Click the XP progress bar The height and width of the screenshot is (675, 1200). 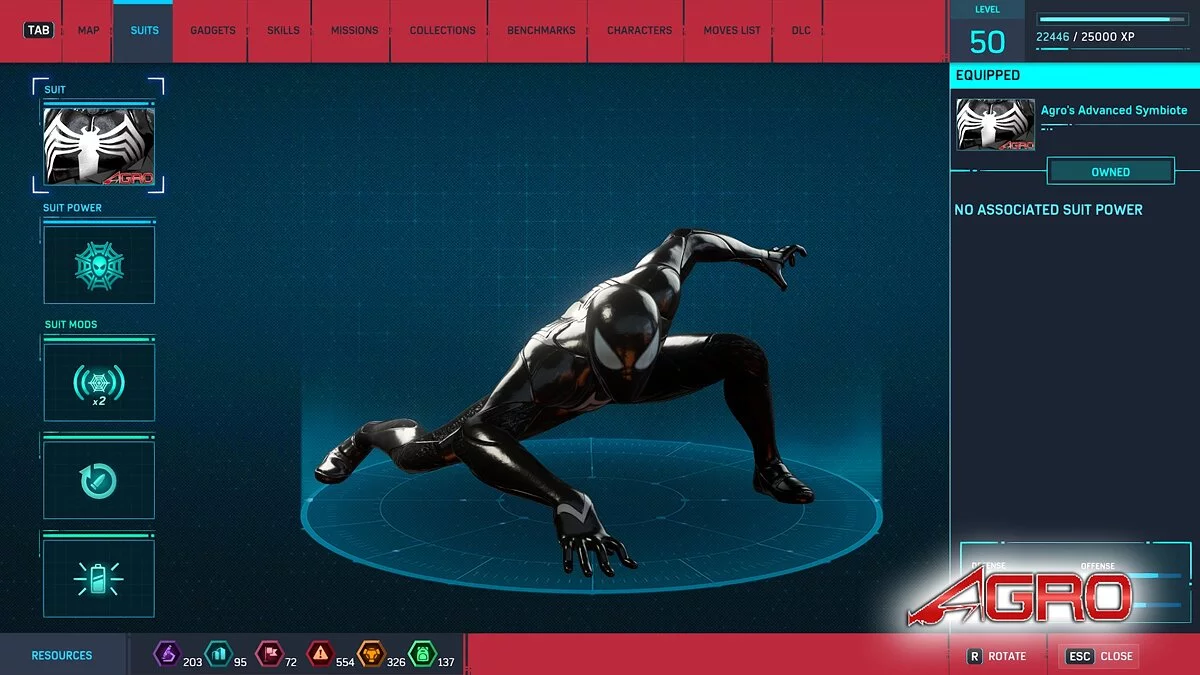(1112, 19)
